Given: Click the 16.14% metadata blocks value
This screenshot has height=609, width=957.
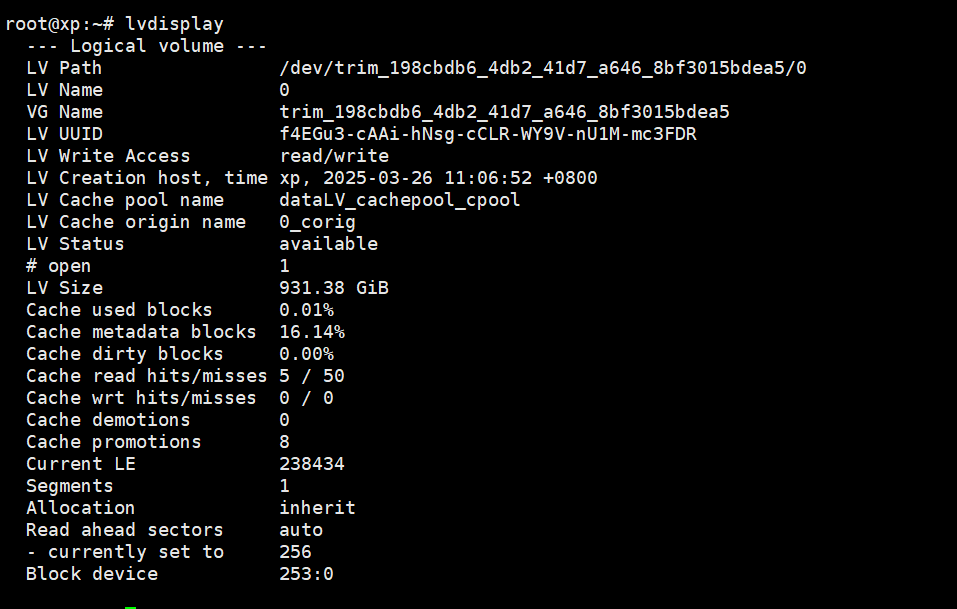Looking at the screenshot, I should point(312,332).
